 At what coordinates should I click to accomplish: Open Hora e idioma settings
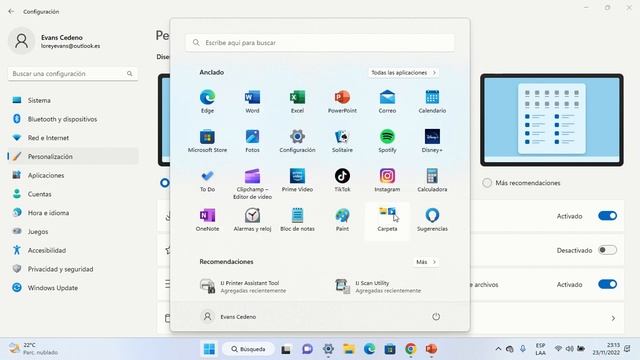pos(73,213)
